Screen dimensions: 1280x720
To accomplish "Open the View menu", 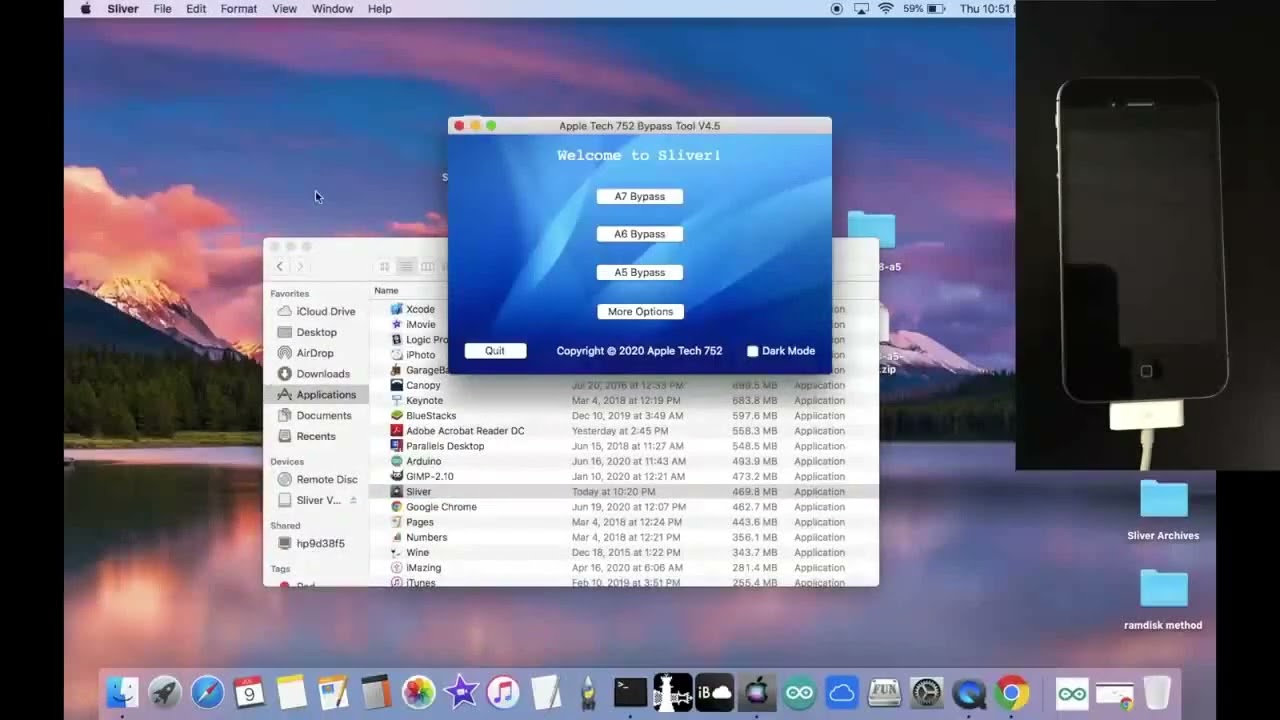I will pos(285,9).
